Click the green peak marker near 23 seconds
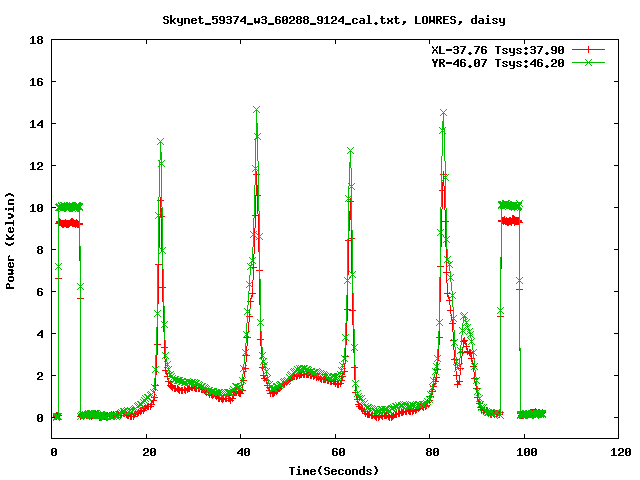640x480 pixels. pos(160,142)
